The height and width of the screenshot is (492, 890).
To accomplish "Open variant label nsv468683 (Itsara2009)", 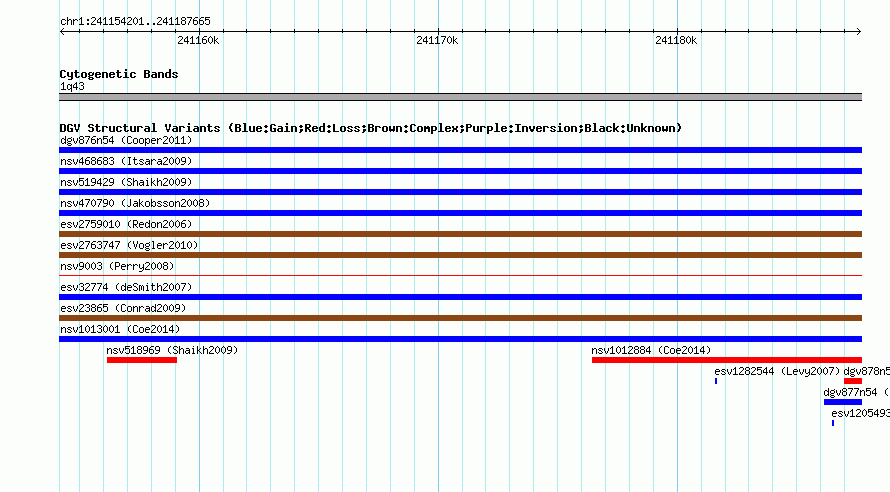I will [126, 161].
